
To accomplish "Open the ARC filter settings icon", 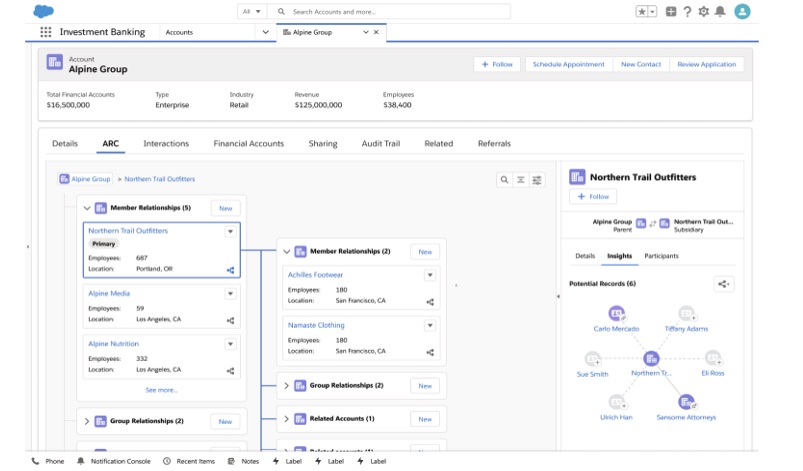I will tap(537, 180).
